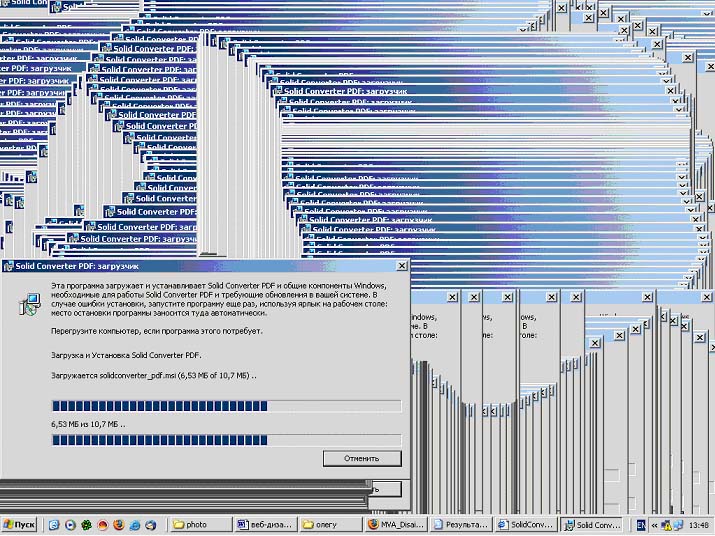Click the 13:48 system clock
The width and height of the screenshot is (715, 536).
[x=699, y=524]
